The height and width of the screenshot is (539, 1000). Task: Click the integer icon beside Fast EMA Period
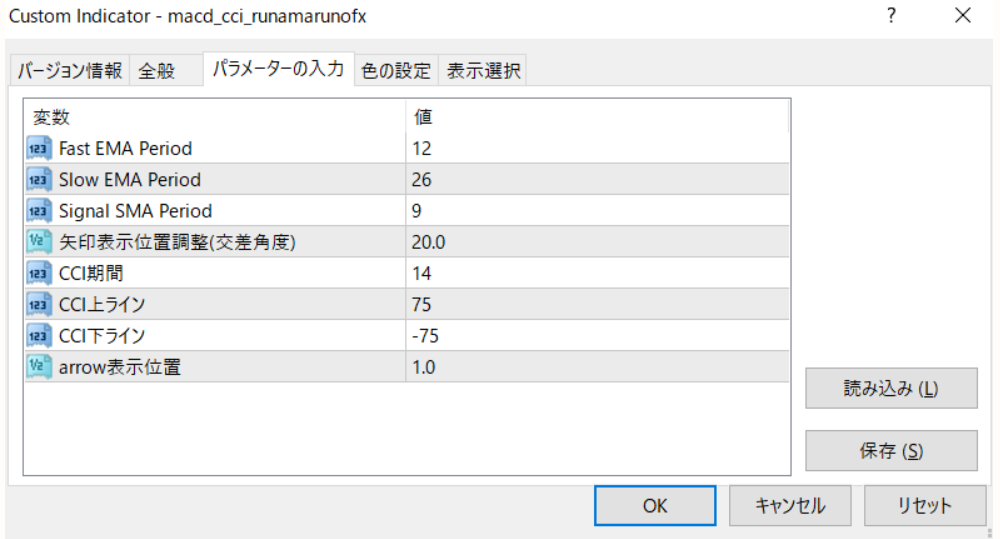coord(39,149)
